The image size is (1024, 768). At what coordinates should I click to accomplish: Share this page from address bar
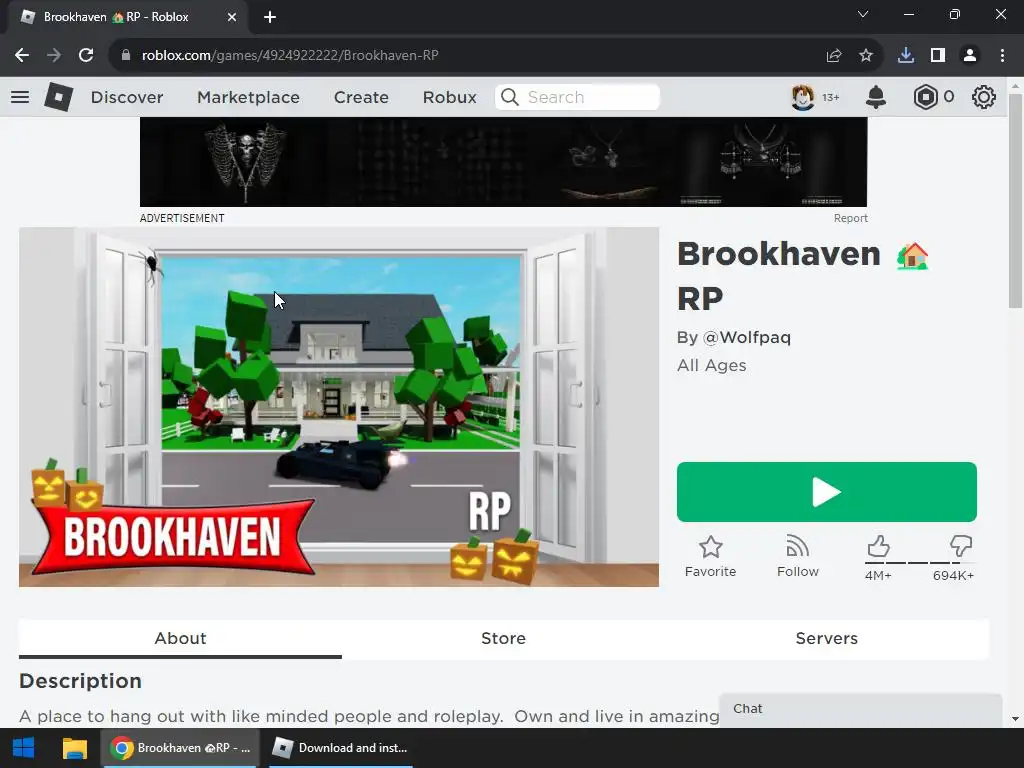(834, 56)
